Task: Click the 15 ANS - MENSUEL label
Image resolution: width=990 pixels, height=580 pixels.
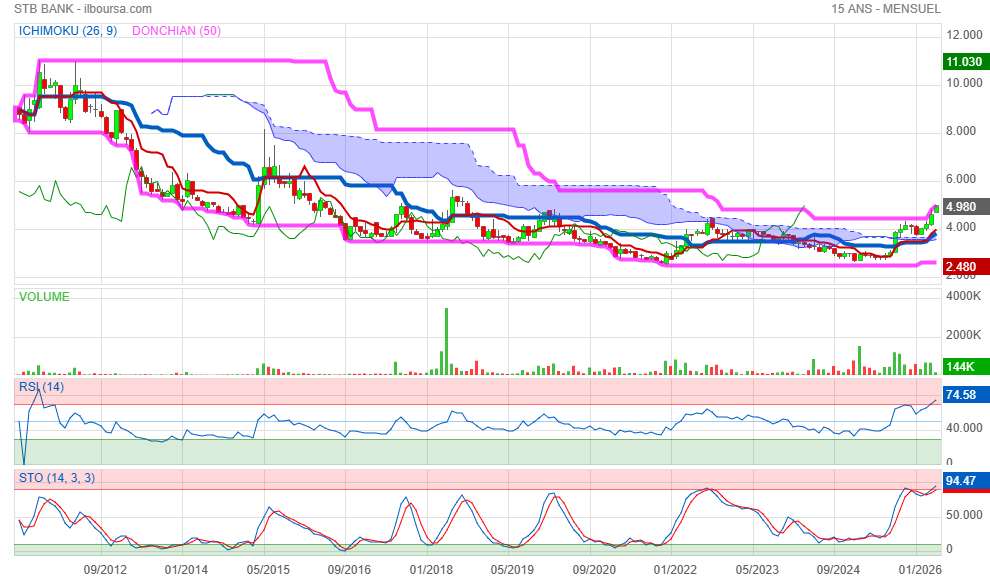Action: pos(886,9)
